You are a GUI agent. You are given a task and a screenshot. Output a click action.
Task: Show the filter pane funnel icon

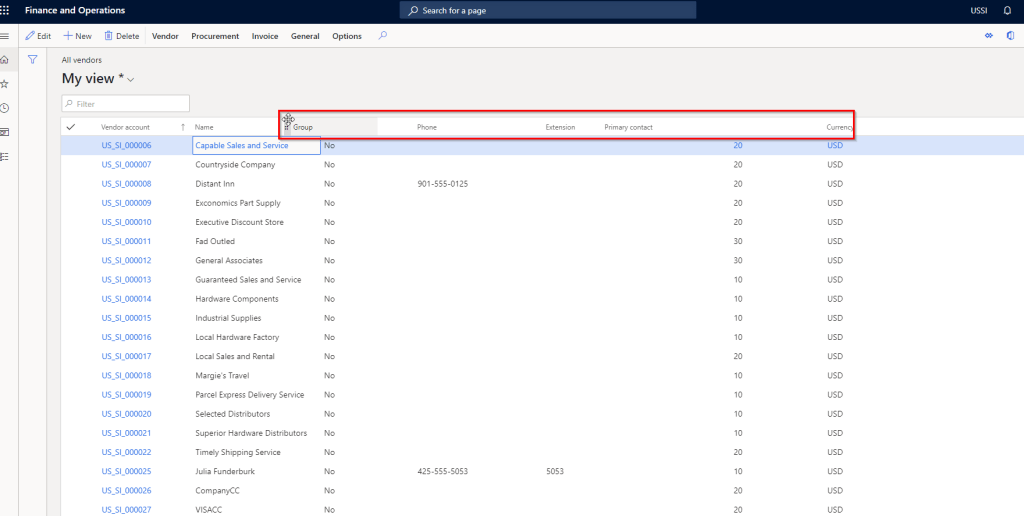[x=33, y=60]
